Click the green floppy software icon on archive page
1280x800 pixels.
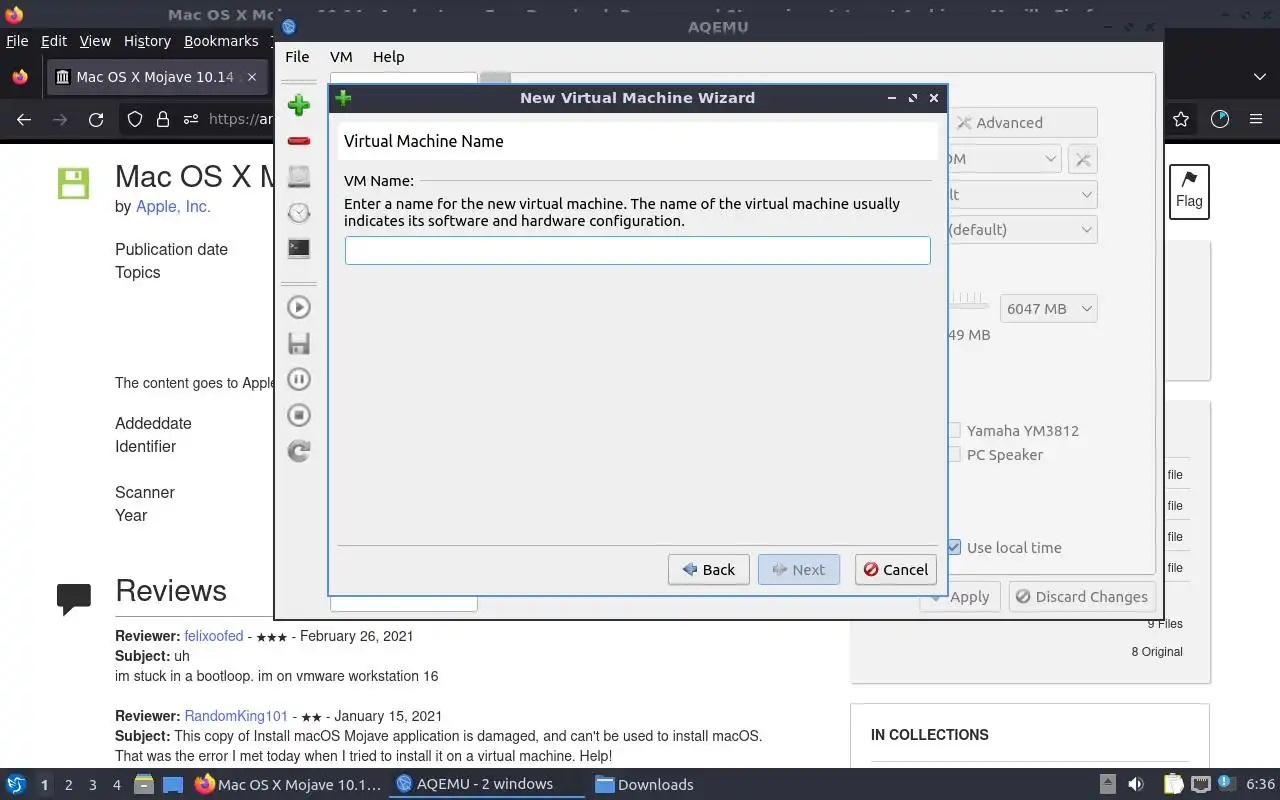tap(73, 183)
